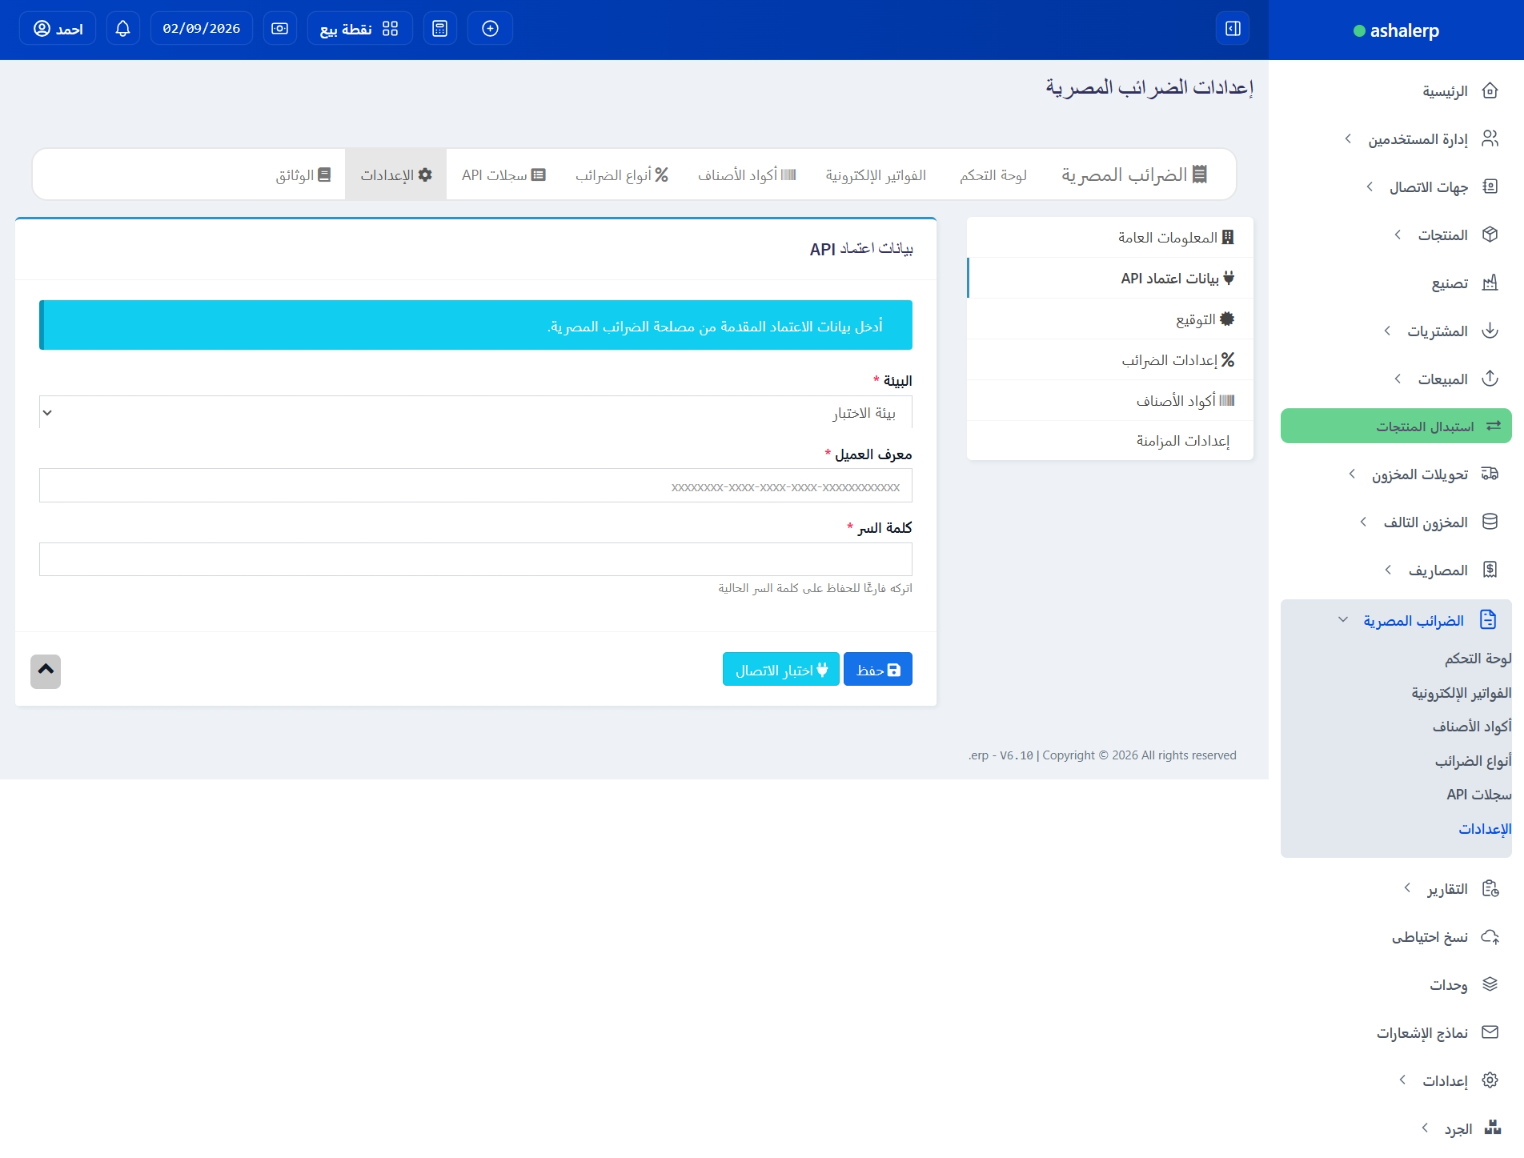Click the notification bell icon
This screenshot has height=1158, width=1524.
tap(123, 28)
